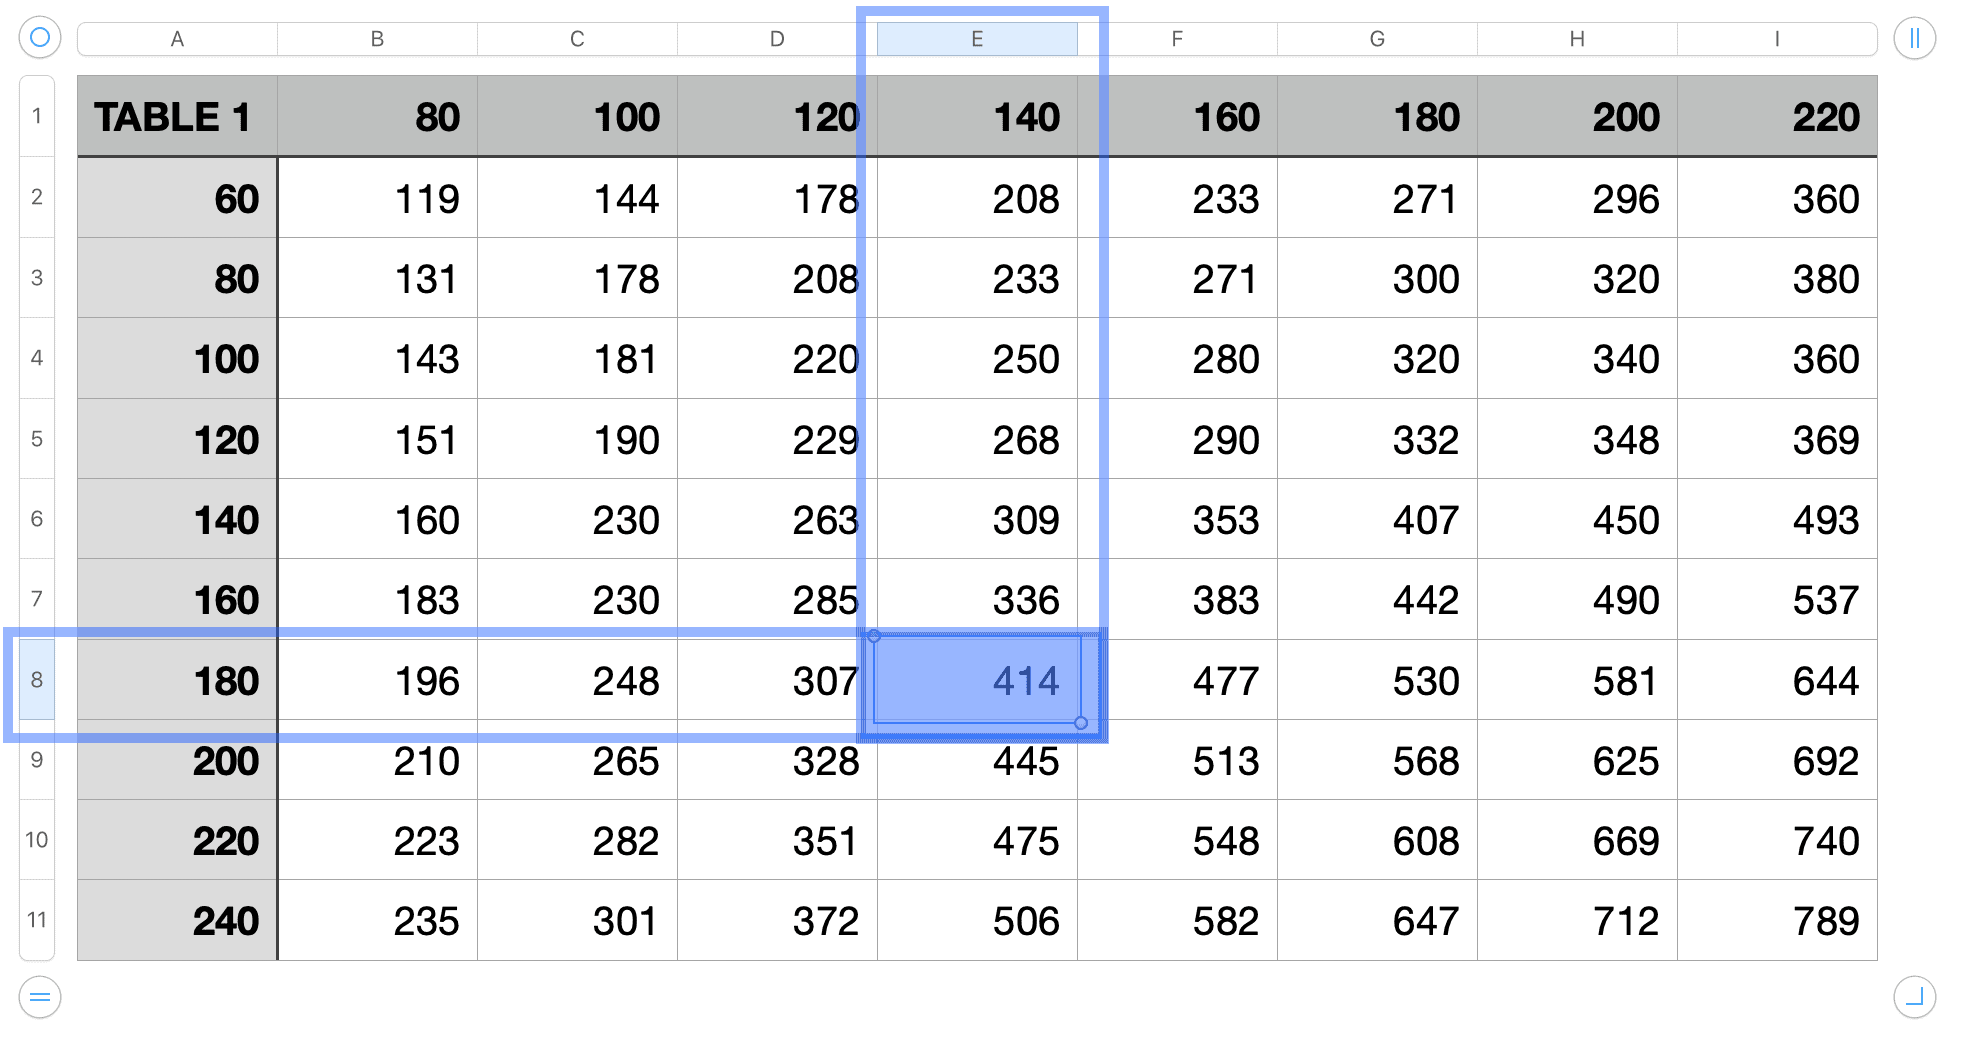Click the add-row button with two horizontal lines
This screenshot has height=1046, width=1972.
[39, 997]
